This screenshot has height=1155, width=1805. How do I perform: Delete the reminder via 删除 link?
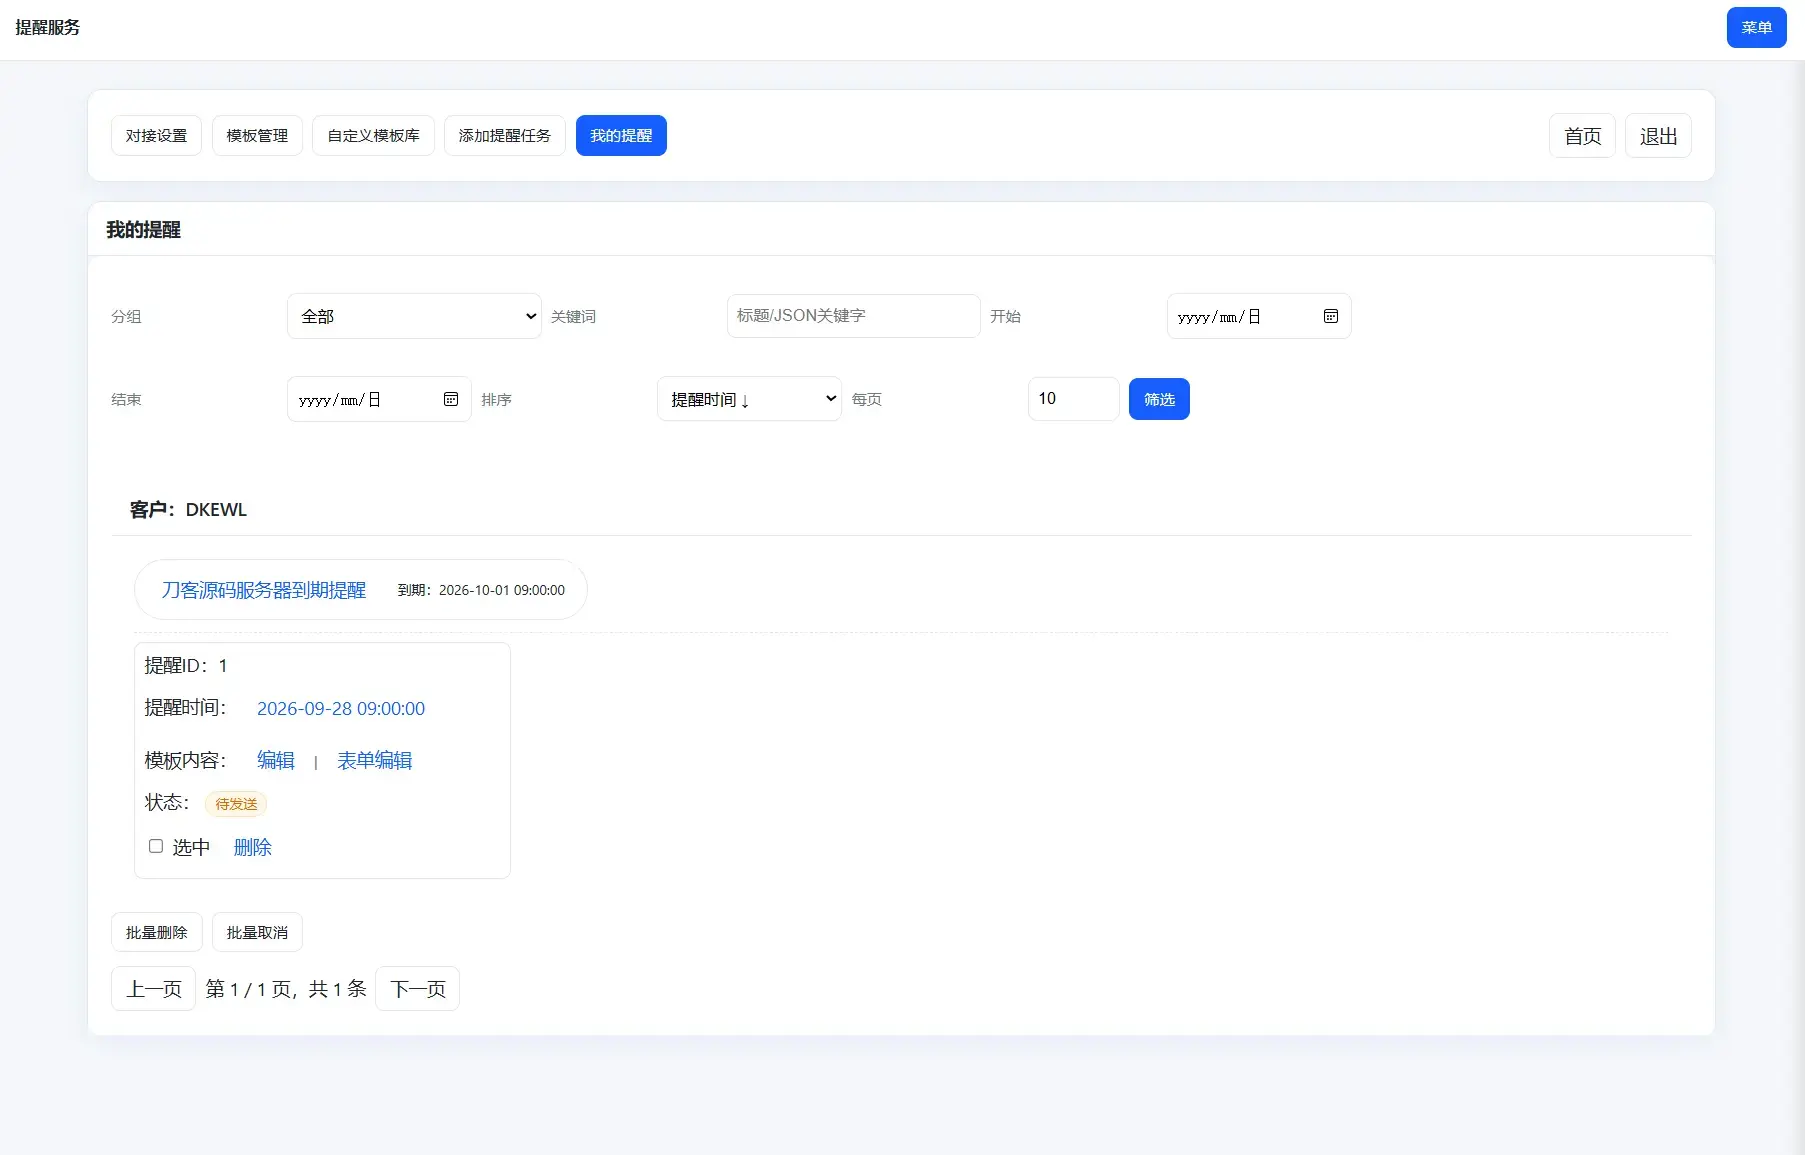coord(252,848)
